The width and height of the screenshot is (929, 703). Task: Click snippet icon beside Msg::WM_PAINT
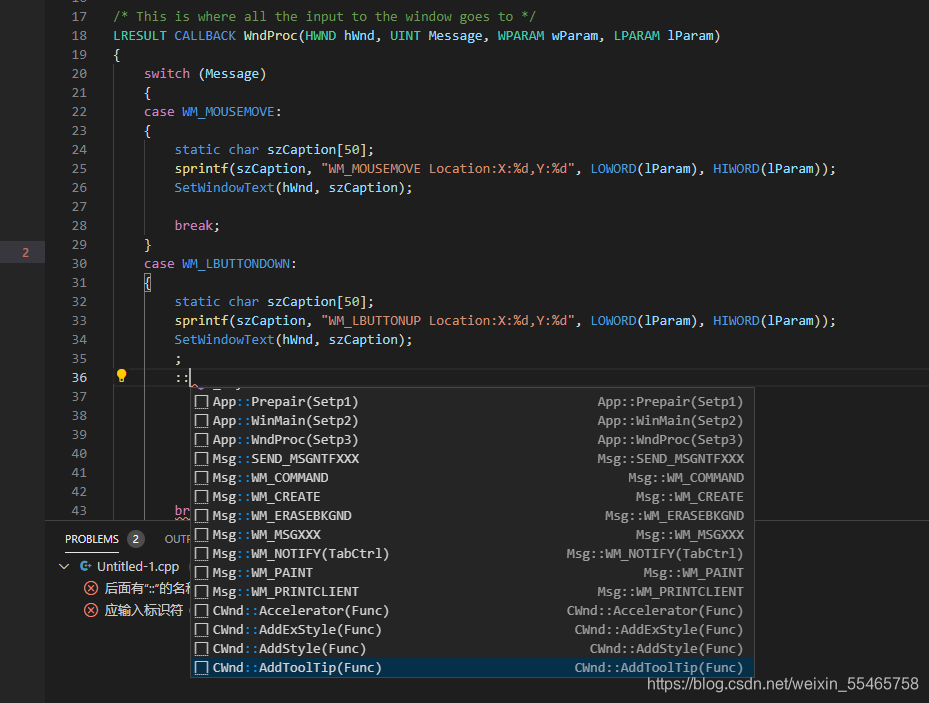coord(201,572)
